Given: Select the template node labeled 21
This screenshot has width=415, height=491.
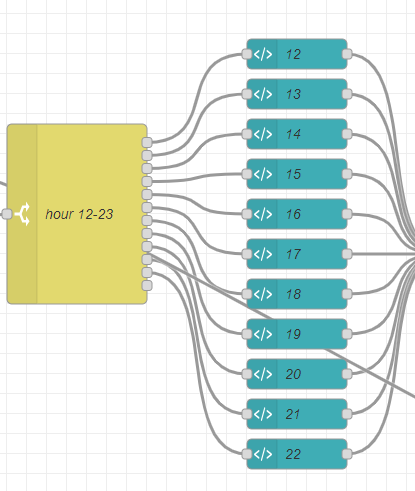Looking at the screenshot, I should (x=297, y=414).
